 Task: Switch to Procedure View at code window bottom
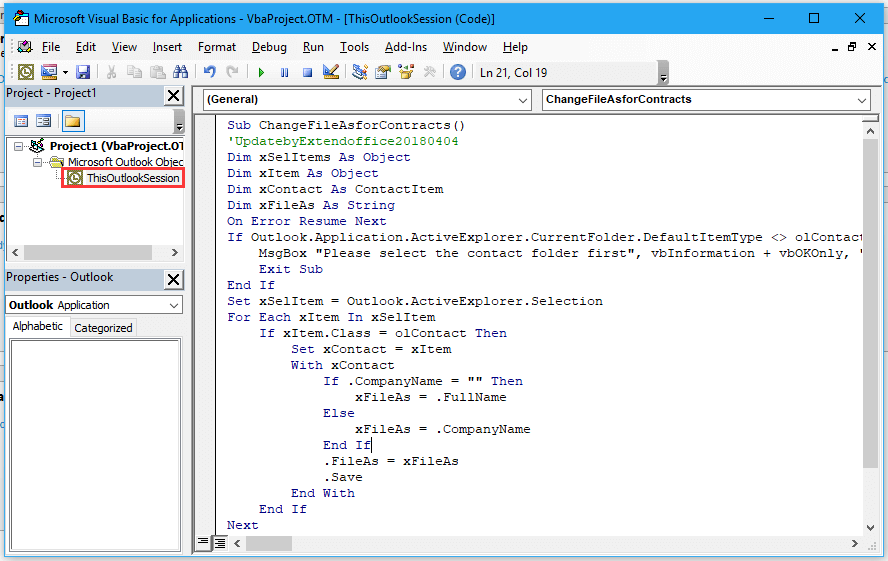204,543
